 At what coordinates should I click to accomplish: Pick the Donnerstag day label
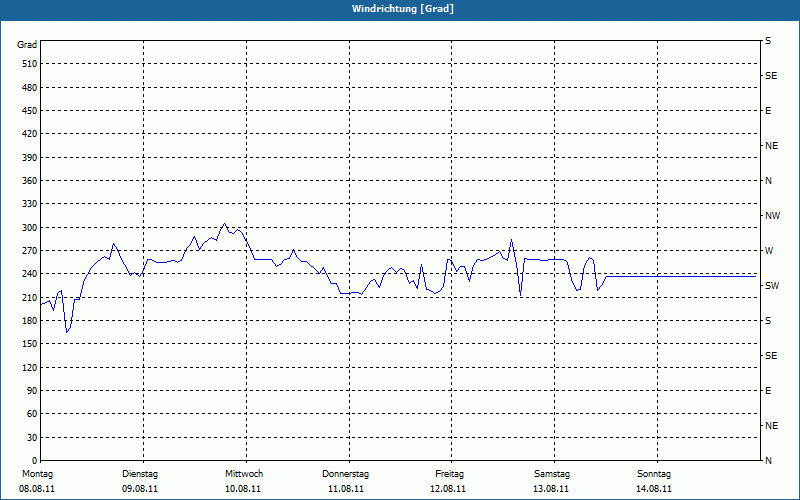click(345, 474)
